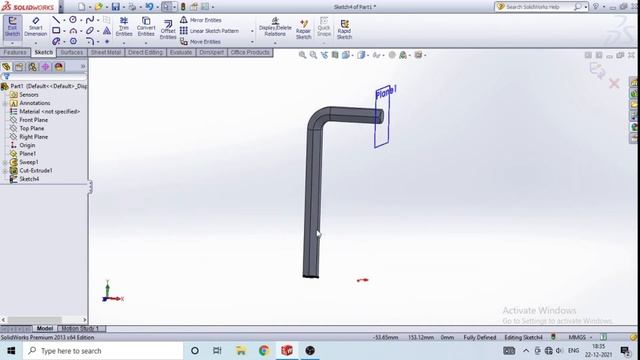Open dropdown arrow beside Line tool
Screen dimensions: 640x360
click(x=64, y=20)
